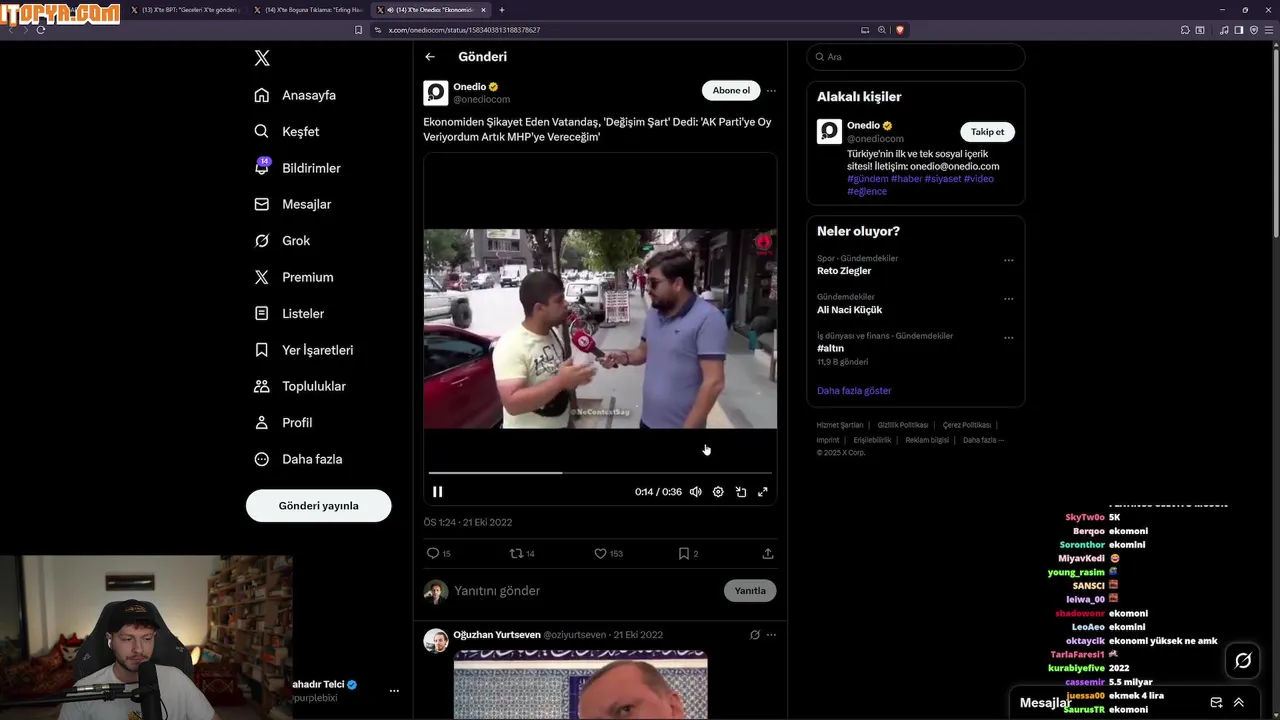Click the Ara search box
The width and height of the screenshot is (1280, 720).
click(x=916, y=57)
